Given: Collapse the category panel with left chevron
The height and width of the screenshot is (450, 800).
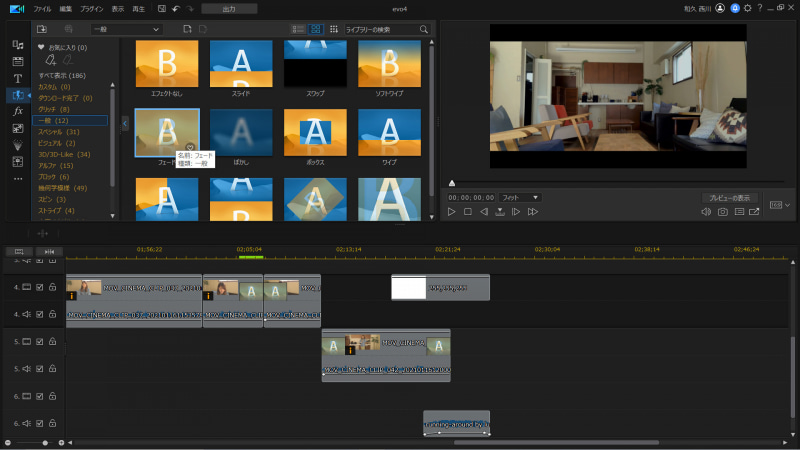Looking at the screenshot, I should [x=125, y=123].
